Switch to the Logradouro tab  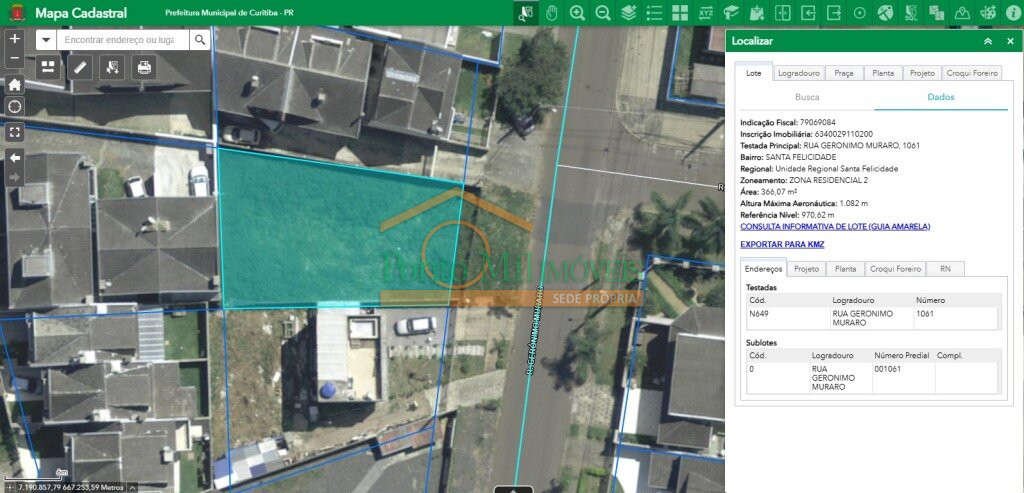tap(799, 74)
